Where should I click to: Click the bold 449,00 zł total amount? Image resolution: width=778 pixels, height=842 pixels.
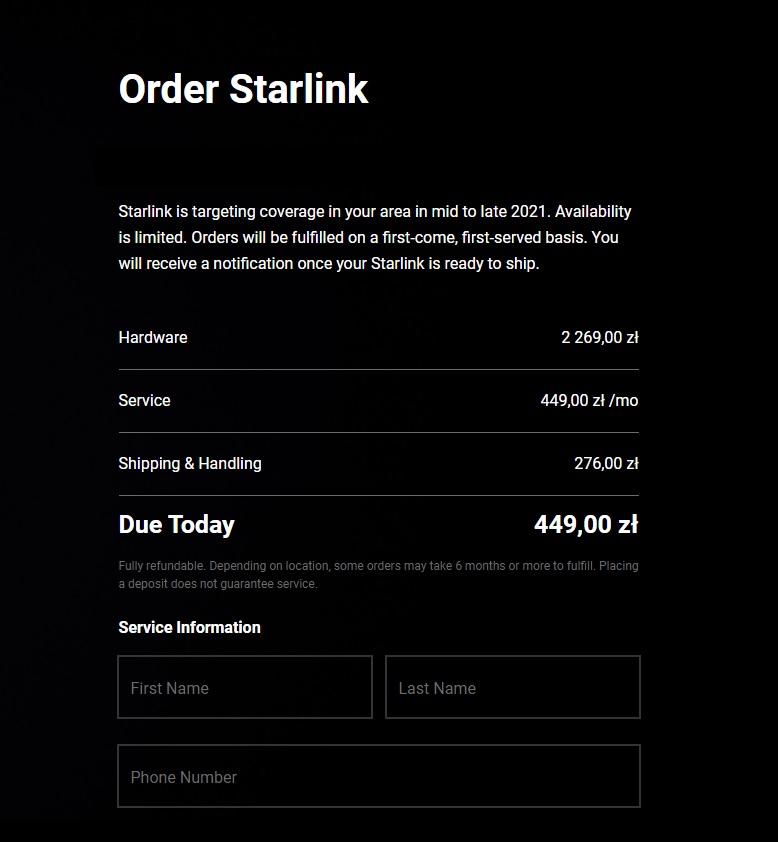586,525
